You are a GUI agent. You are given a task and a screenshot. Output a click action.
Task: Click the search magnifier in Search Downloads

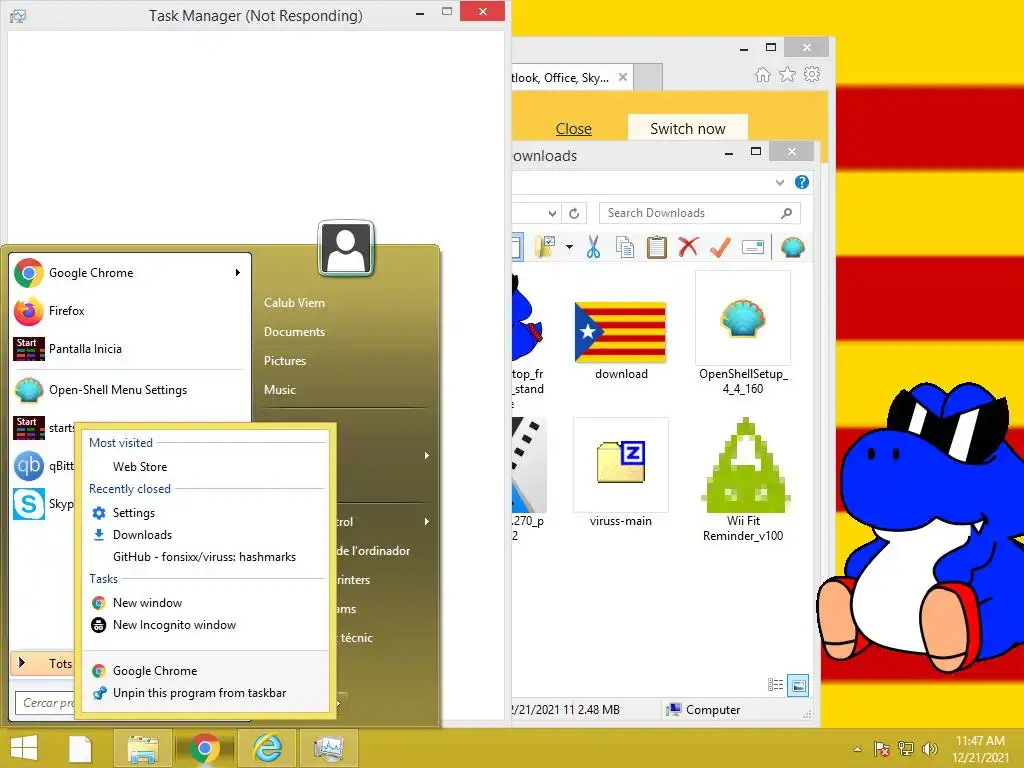coord(787,213)
